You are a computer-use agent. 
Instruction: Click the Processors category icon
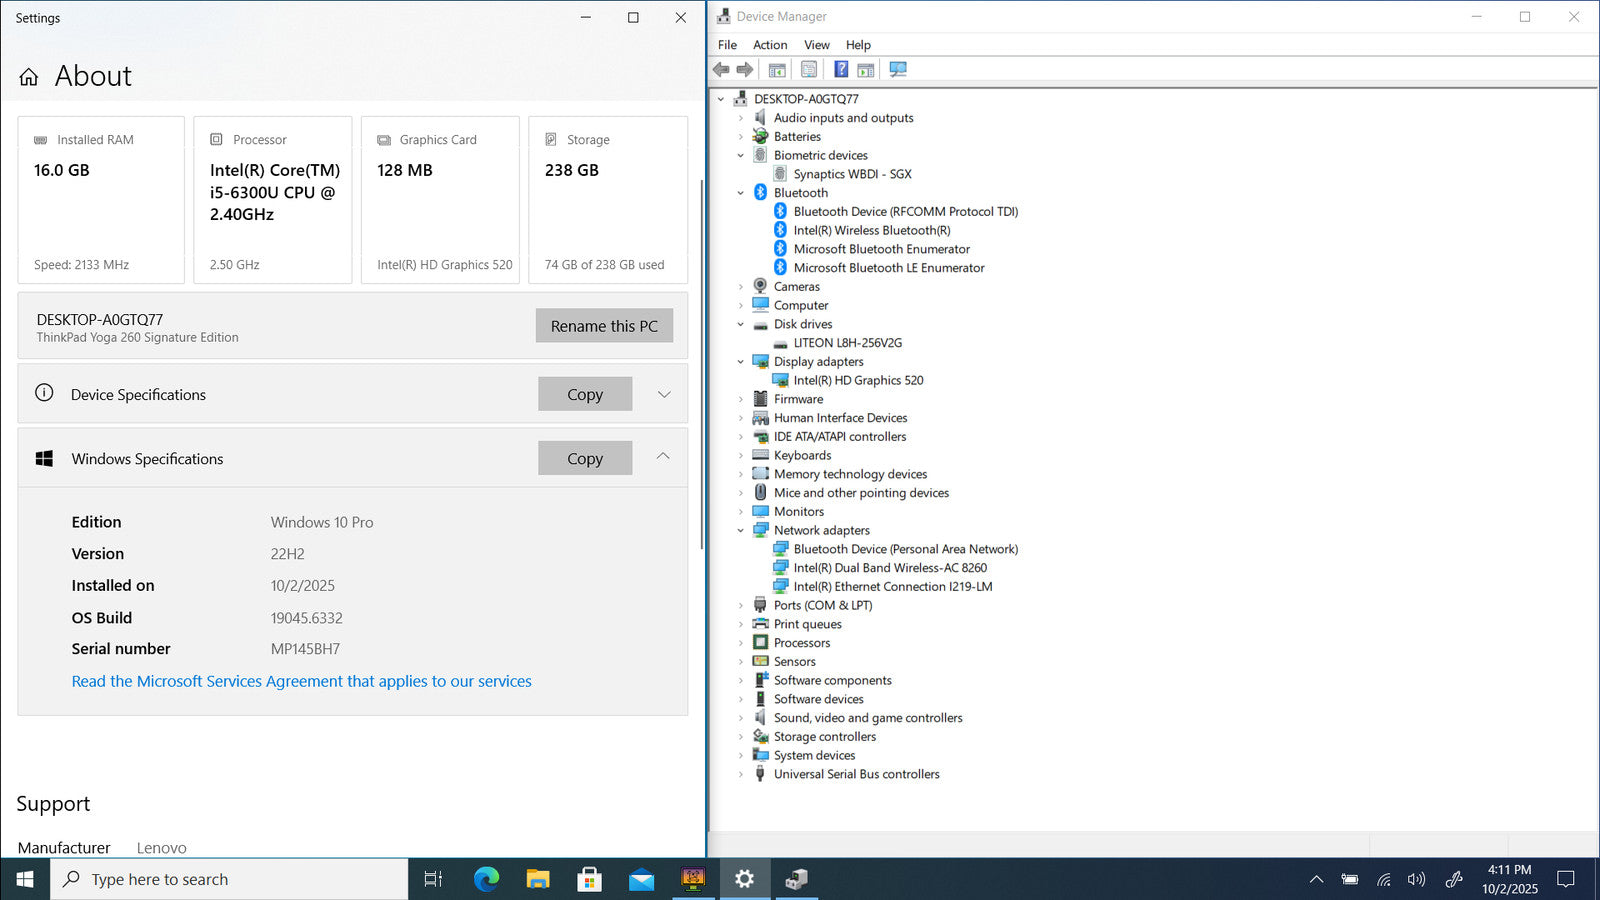coord(760,642)
